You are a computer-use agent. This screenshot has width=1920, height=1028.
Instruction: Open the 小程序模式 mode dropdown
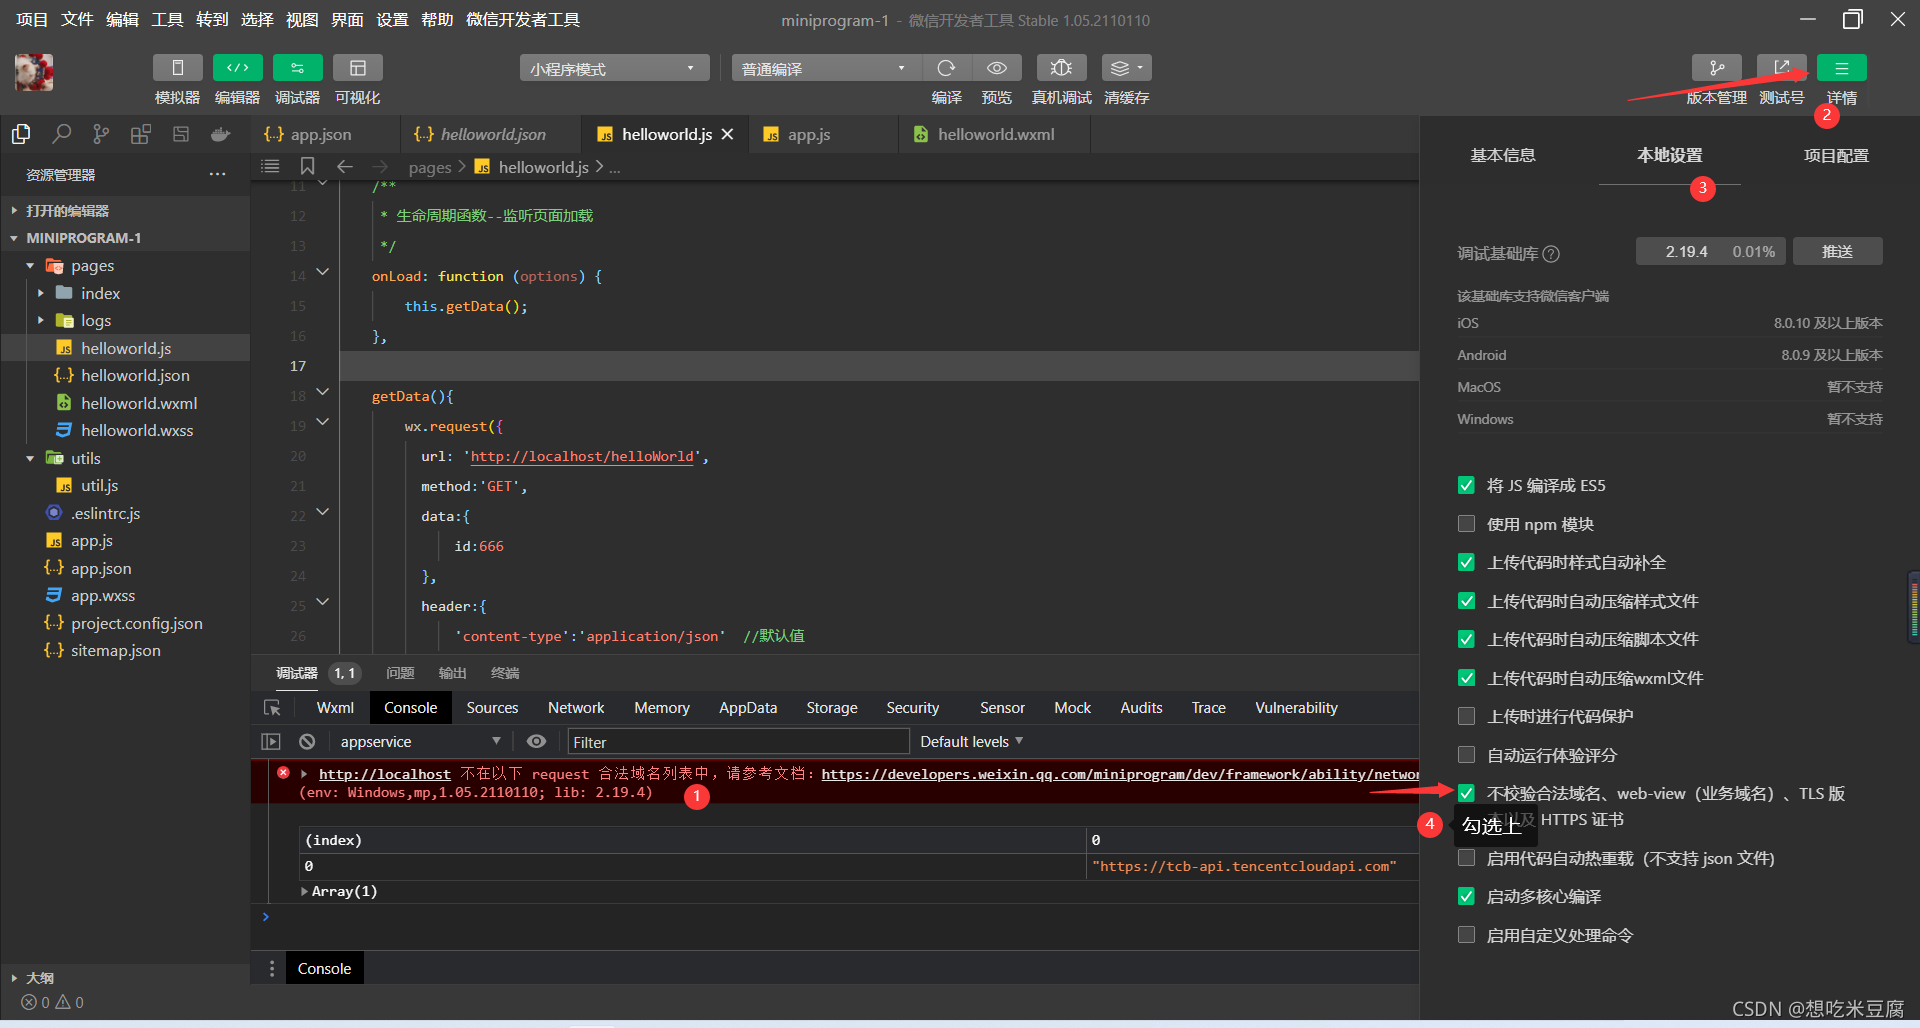(x=614, y=68)
